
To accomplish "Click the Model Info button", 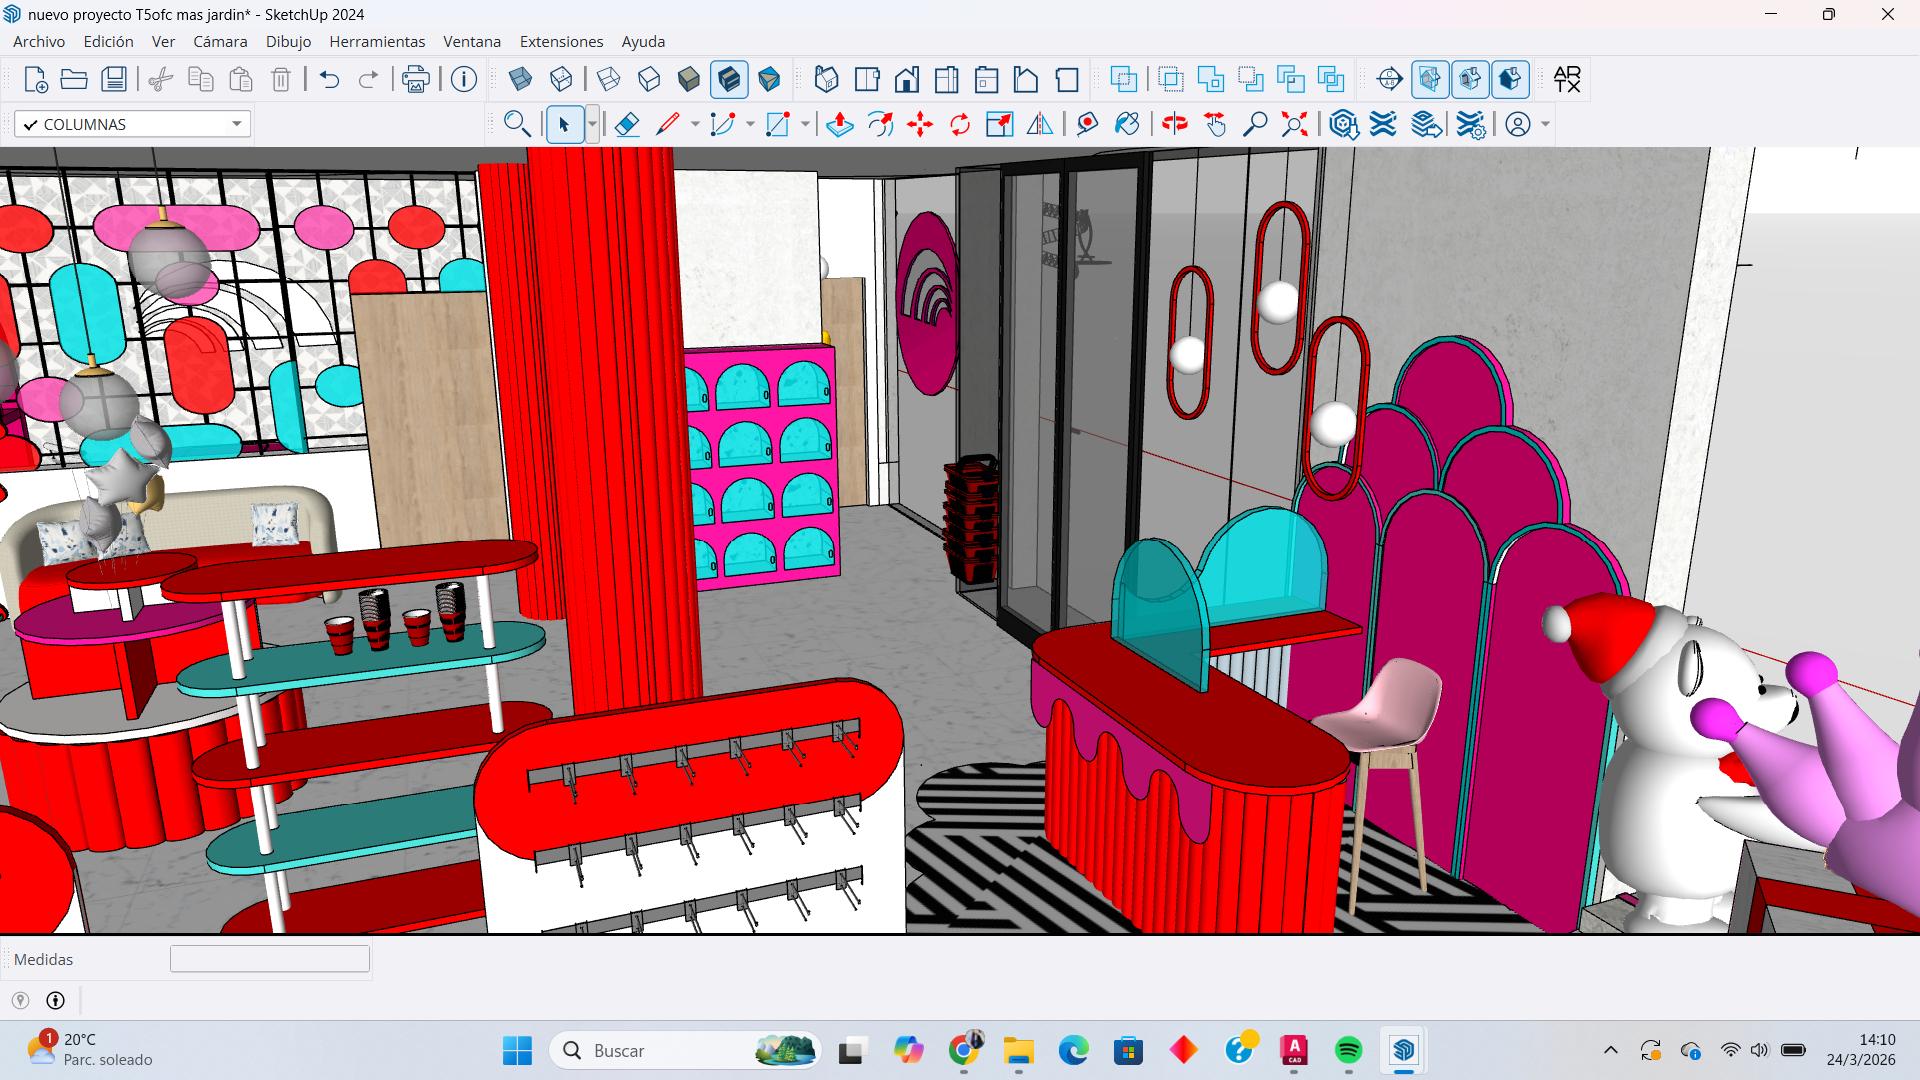I will click(x=464, y=79).
